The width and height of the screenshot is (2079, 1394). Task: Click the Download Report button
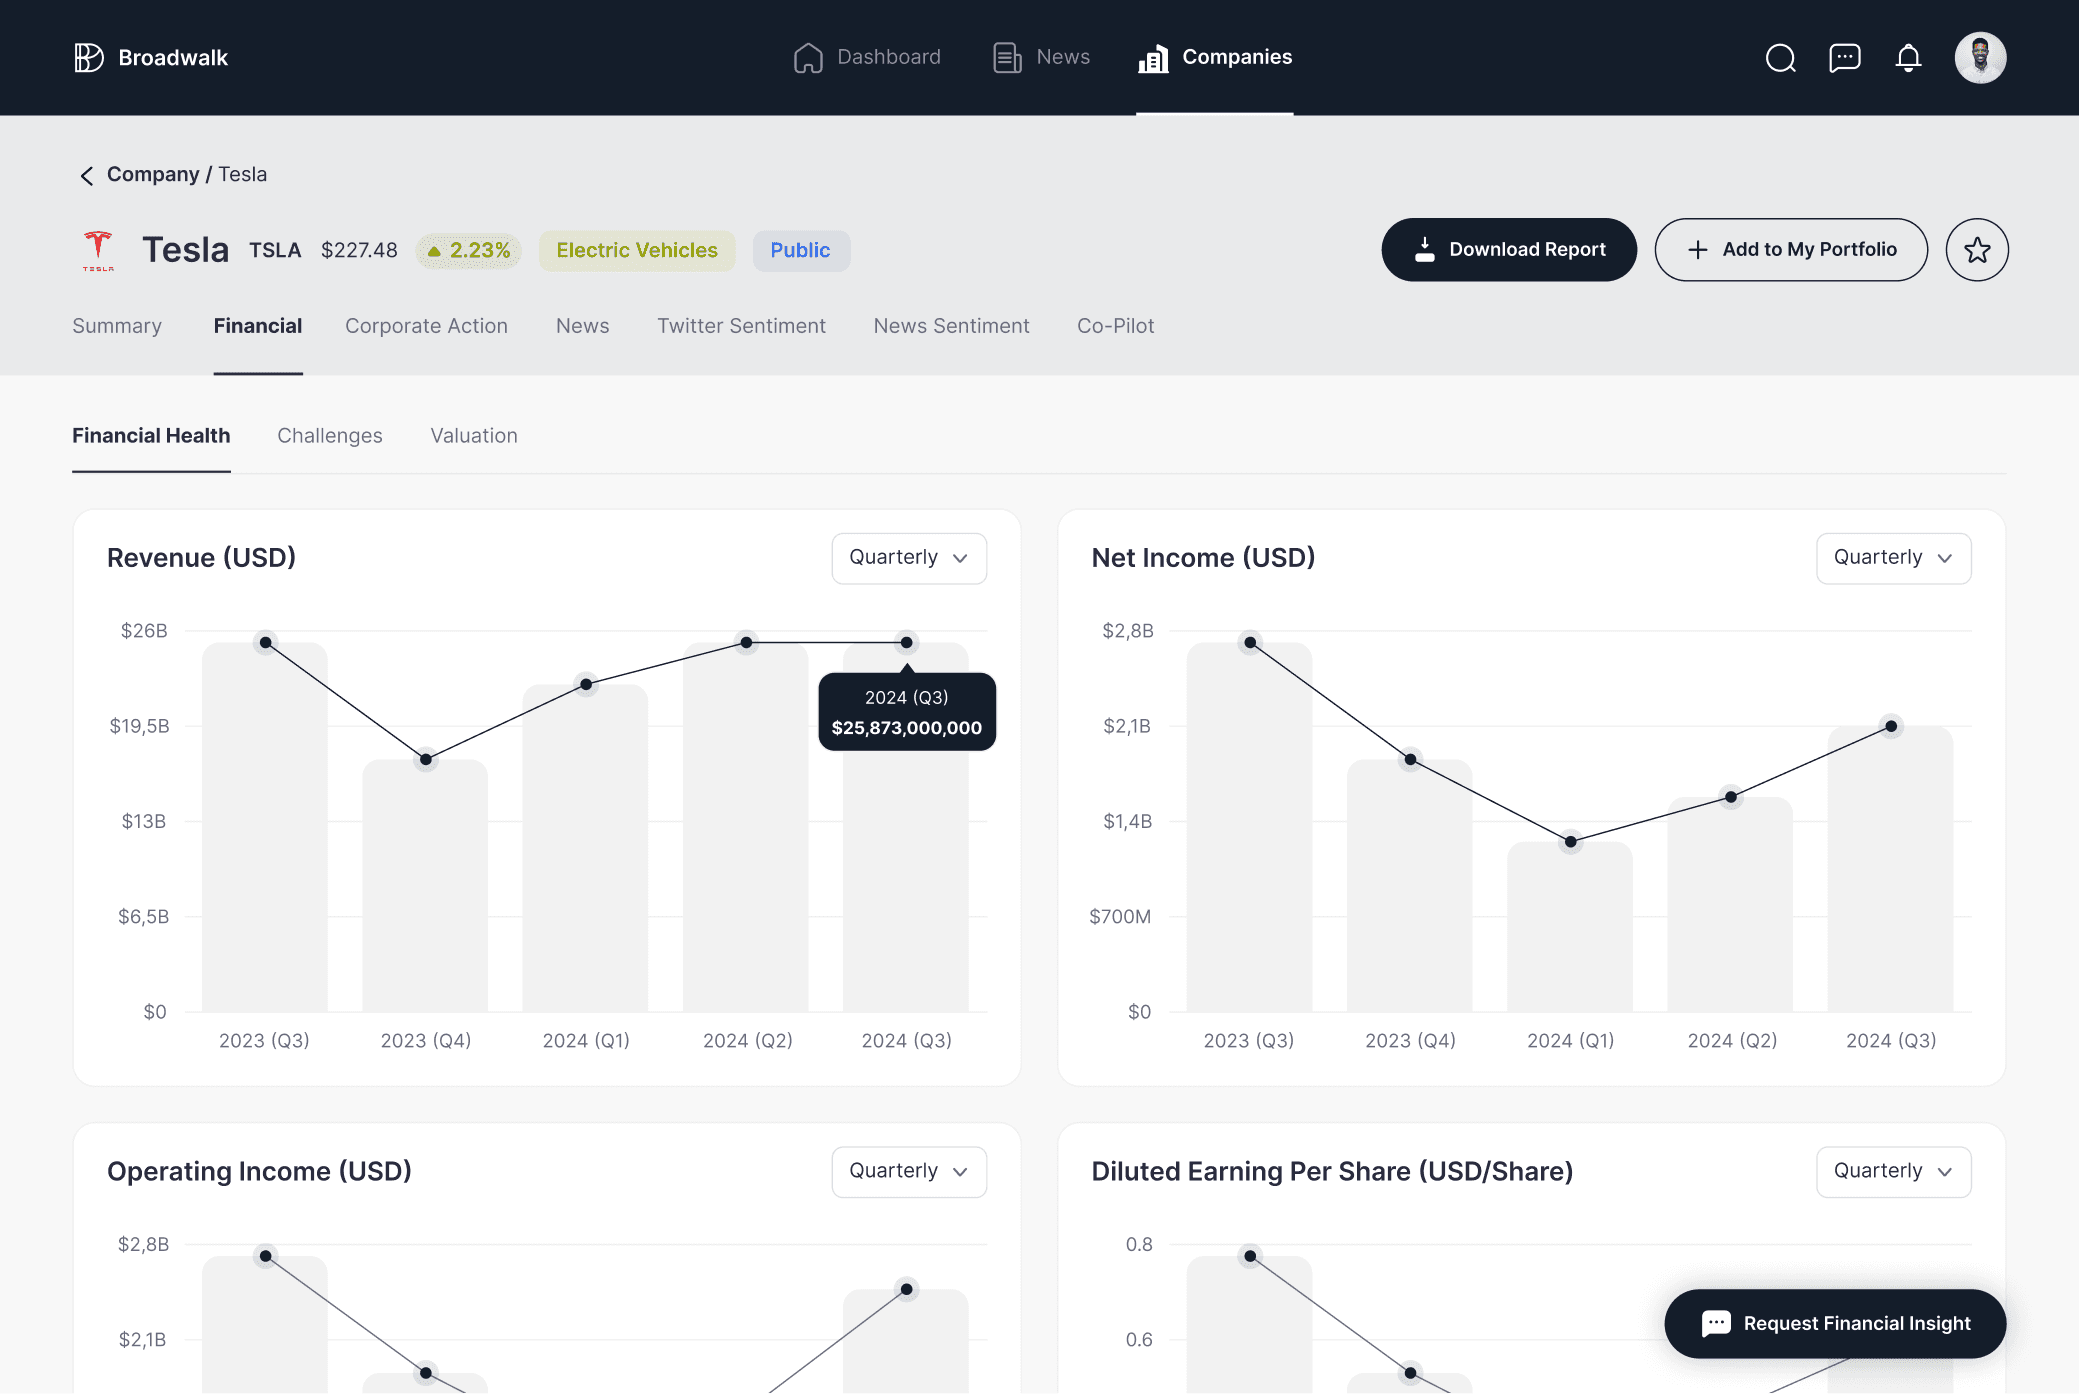[x=1509, y=250]
